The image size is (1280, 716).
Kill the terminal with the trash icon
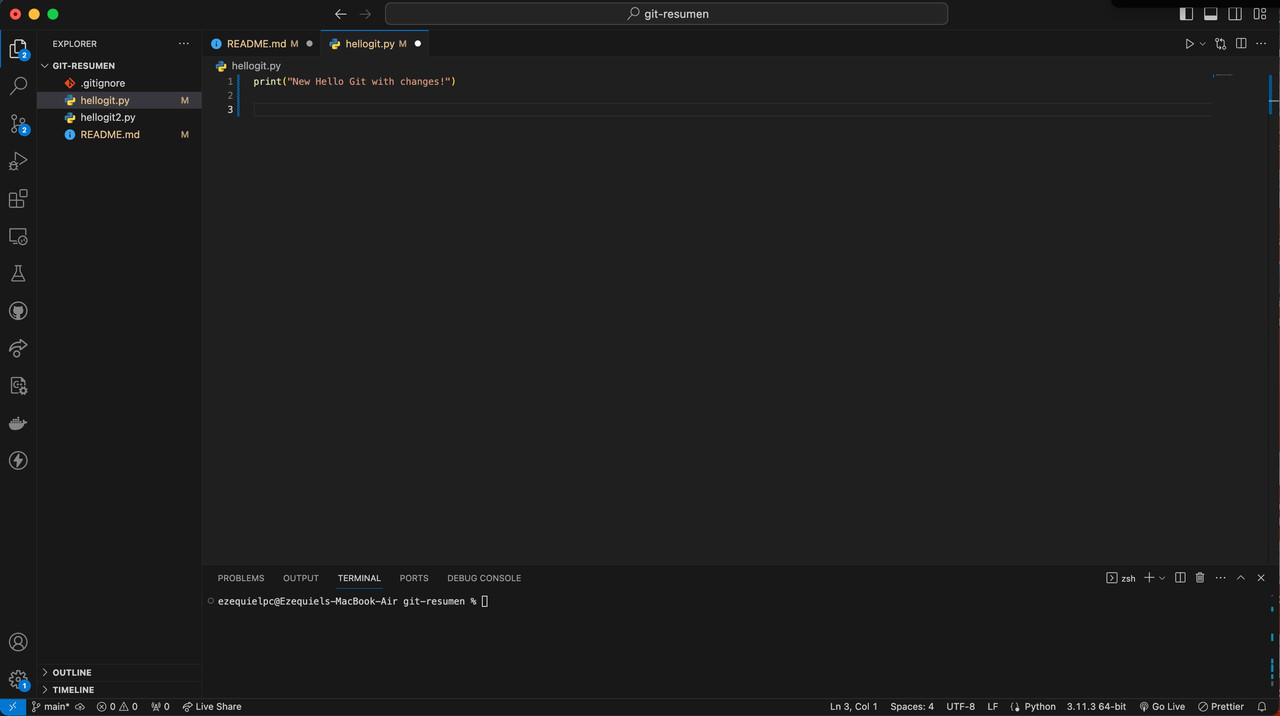pos(1200,578)
